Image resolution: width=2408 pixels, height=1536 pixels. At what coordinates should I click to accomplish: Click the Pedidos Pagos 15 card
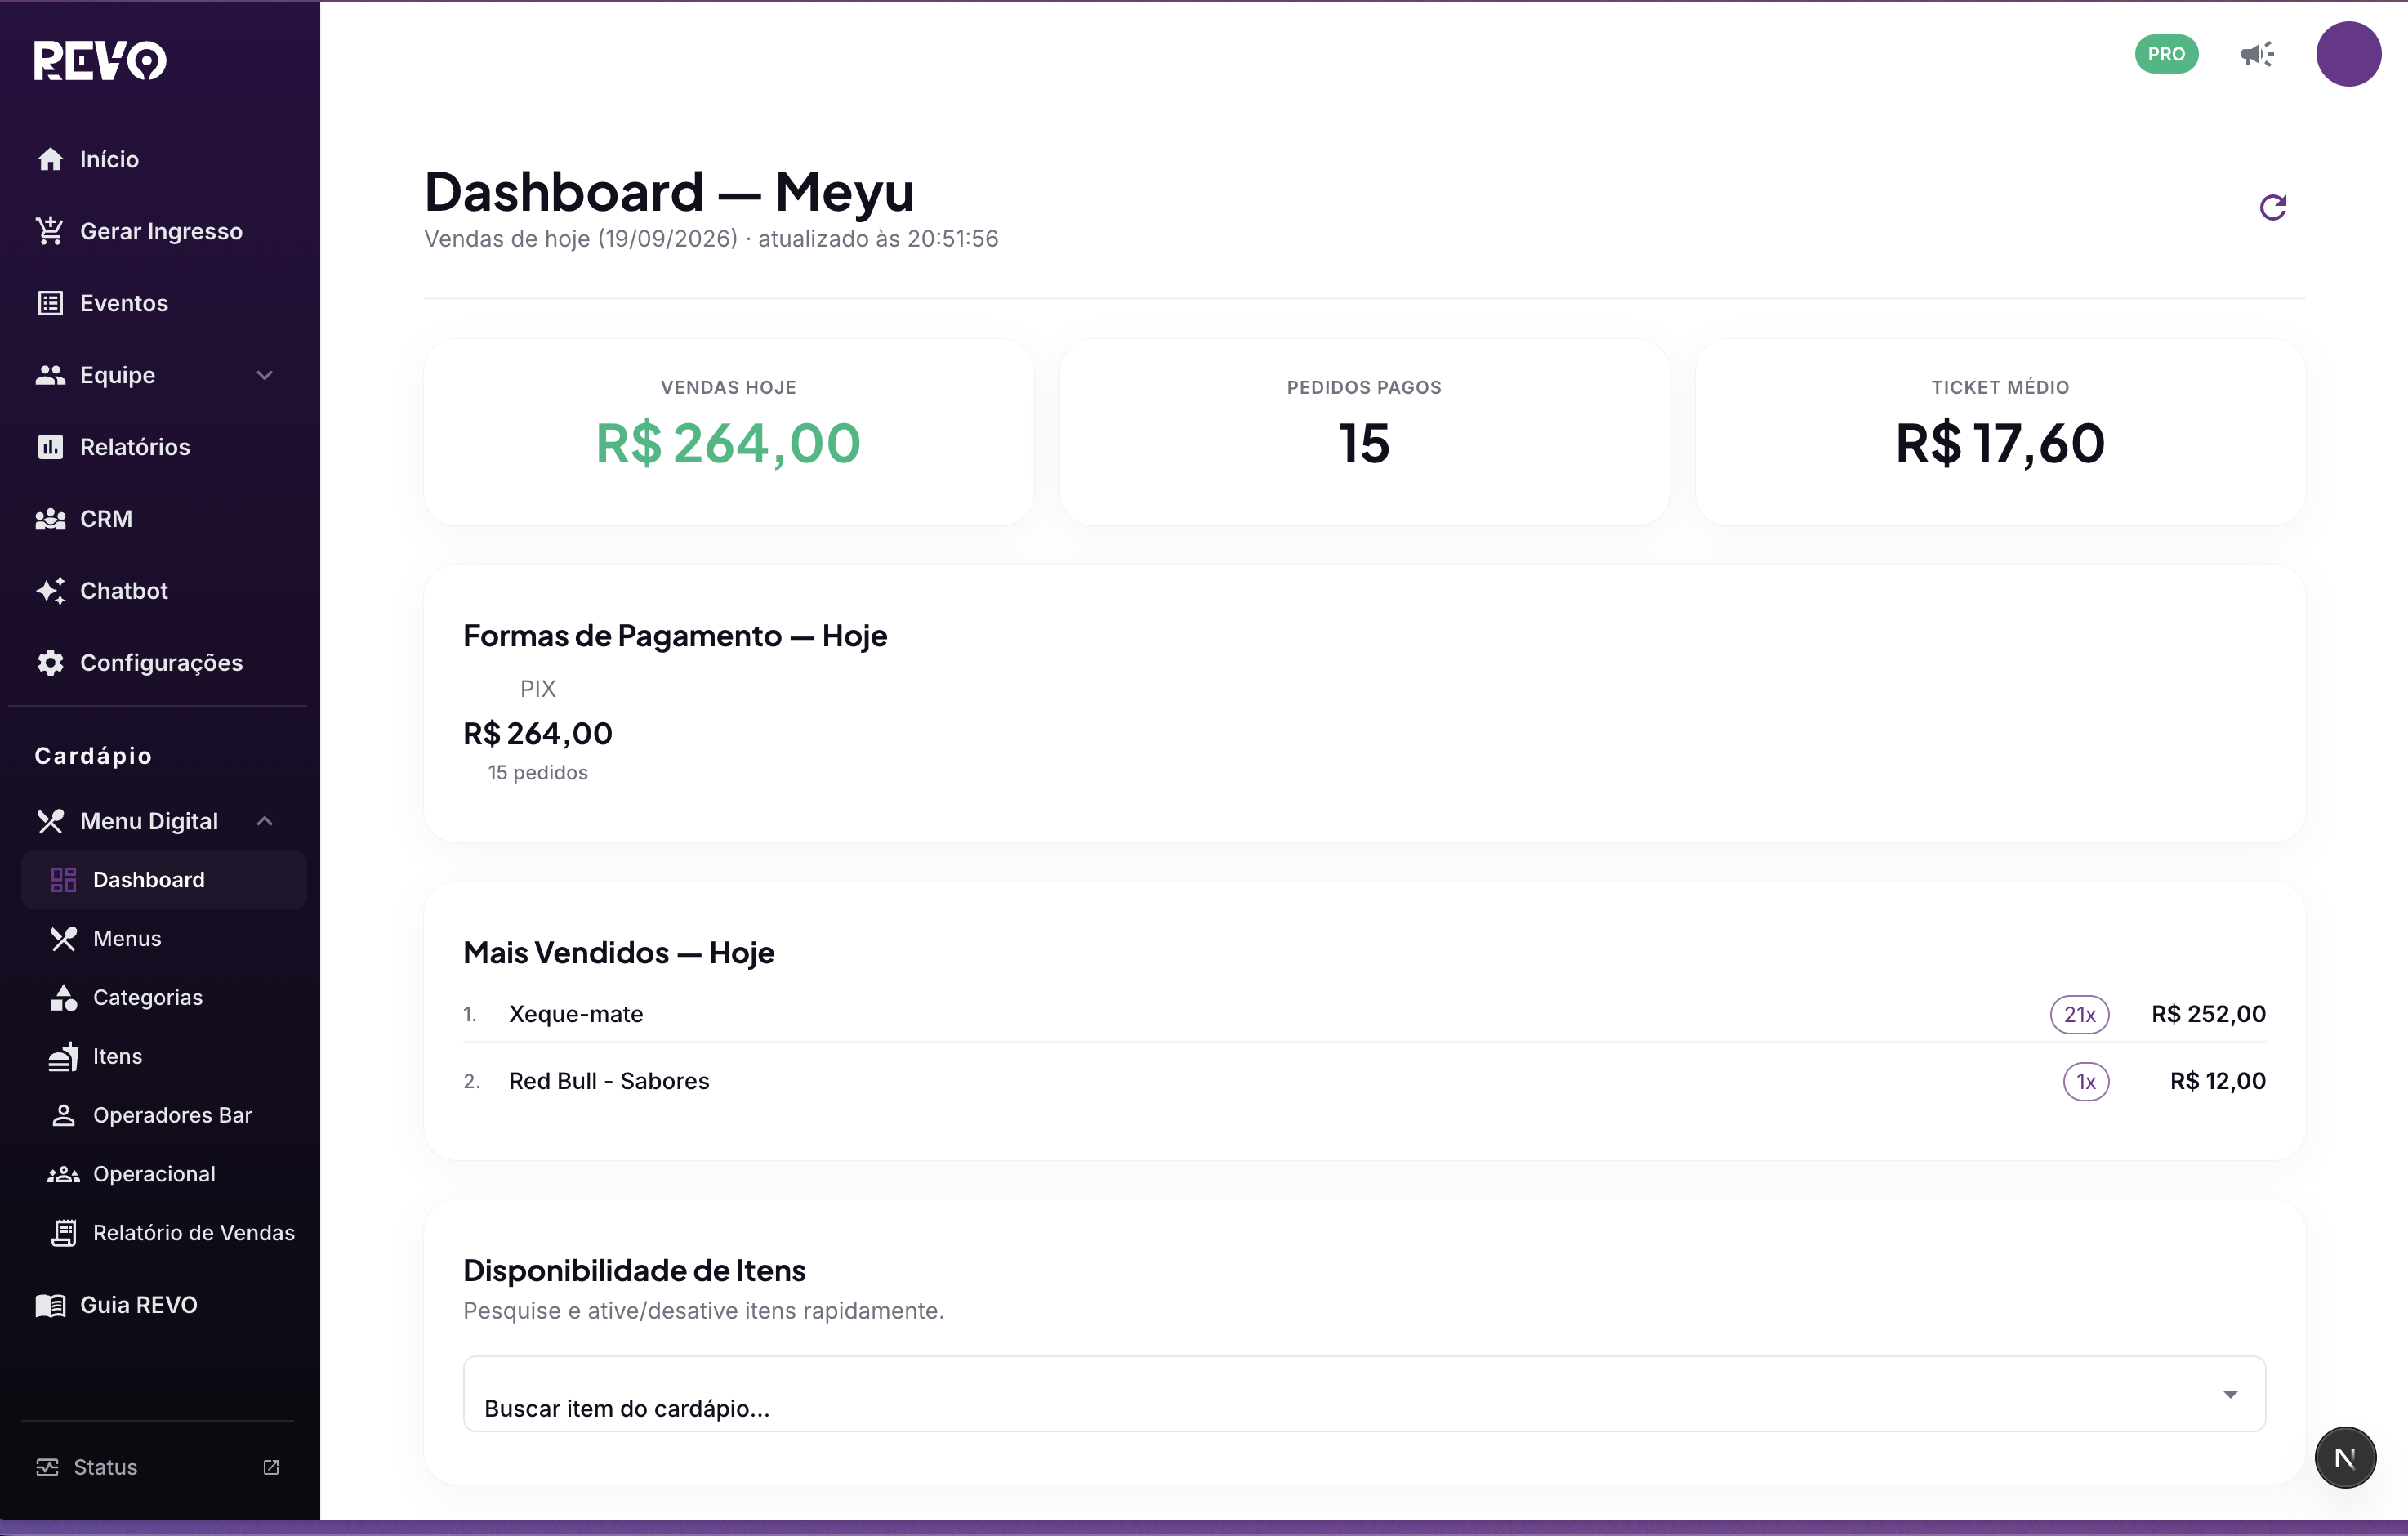click(x=1364, y=432)
